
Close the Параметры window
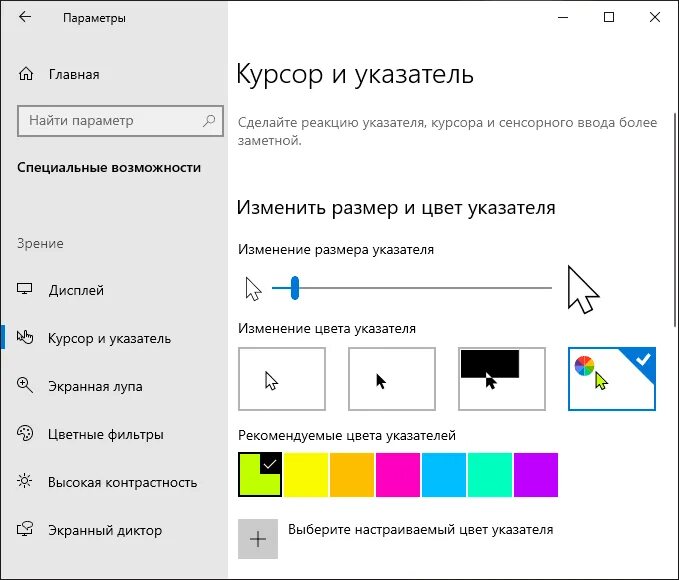(x=655, y=17)
